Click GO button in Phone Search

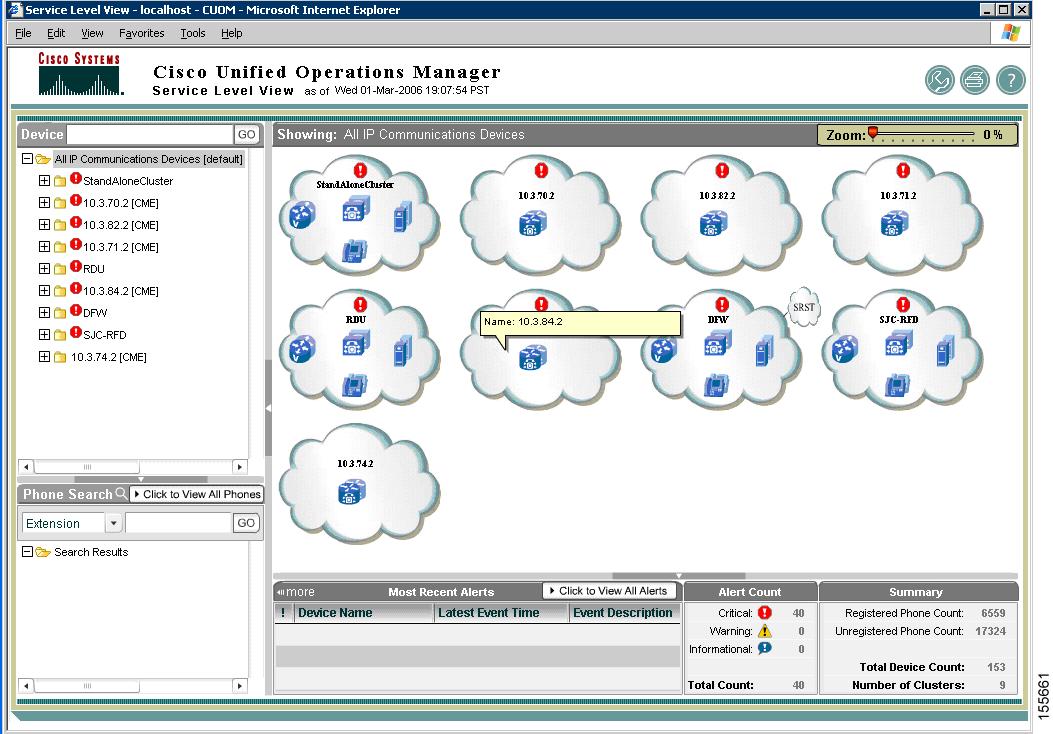click(246, 523)
